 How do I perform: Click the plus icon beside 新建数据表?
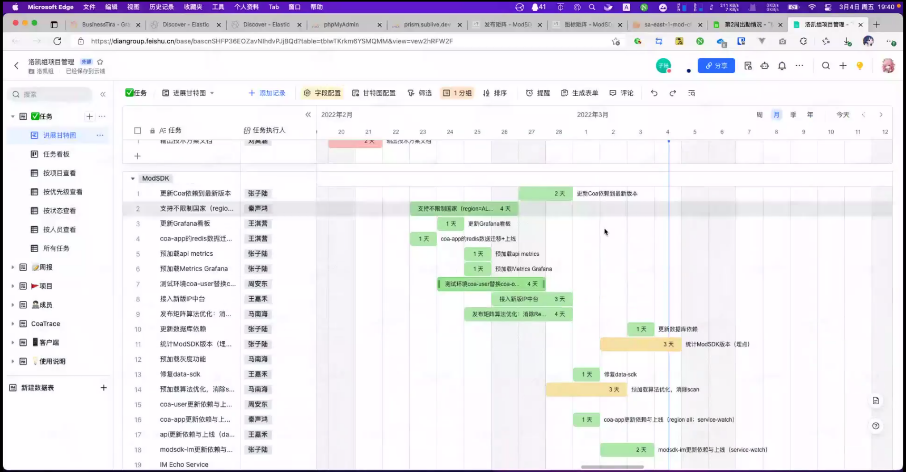[103, 387]
